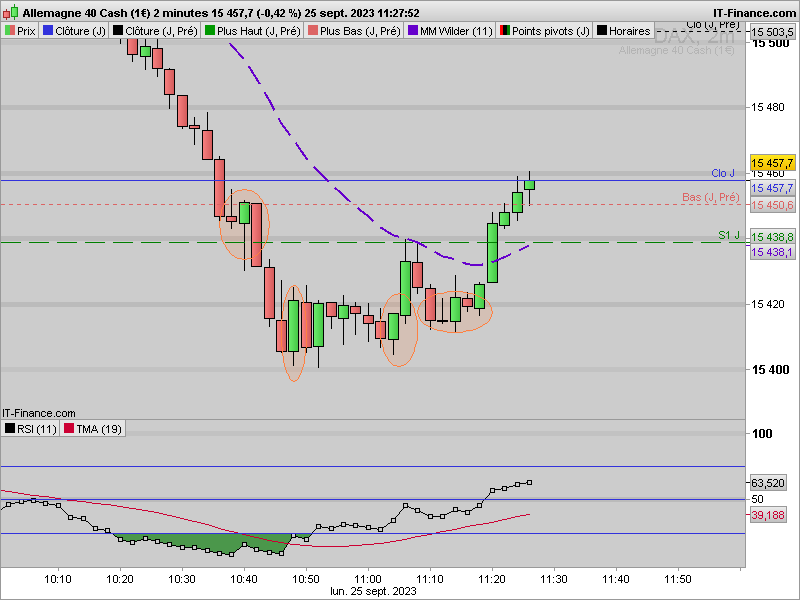Click the purple MM Wilder swatch
This screenshot has height=600, width=800.
413,31
